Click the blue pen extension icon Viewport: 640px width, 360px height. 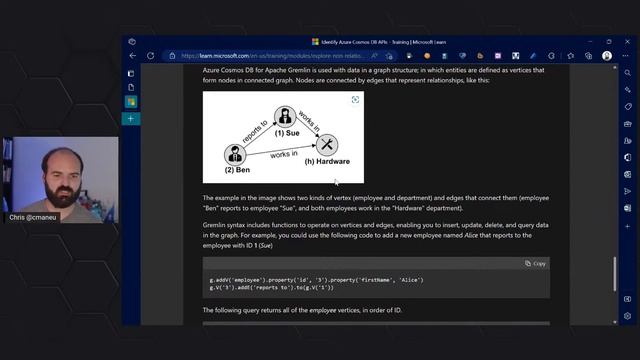coord(533,56)
